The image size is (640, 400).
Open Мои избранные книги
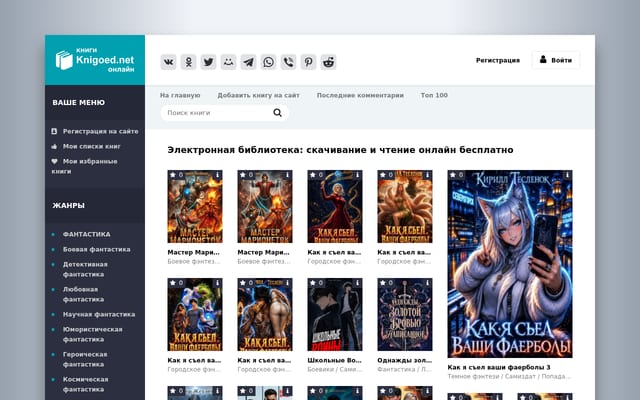84,166
